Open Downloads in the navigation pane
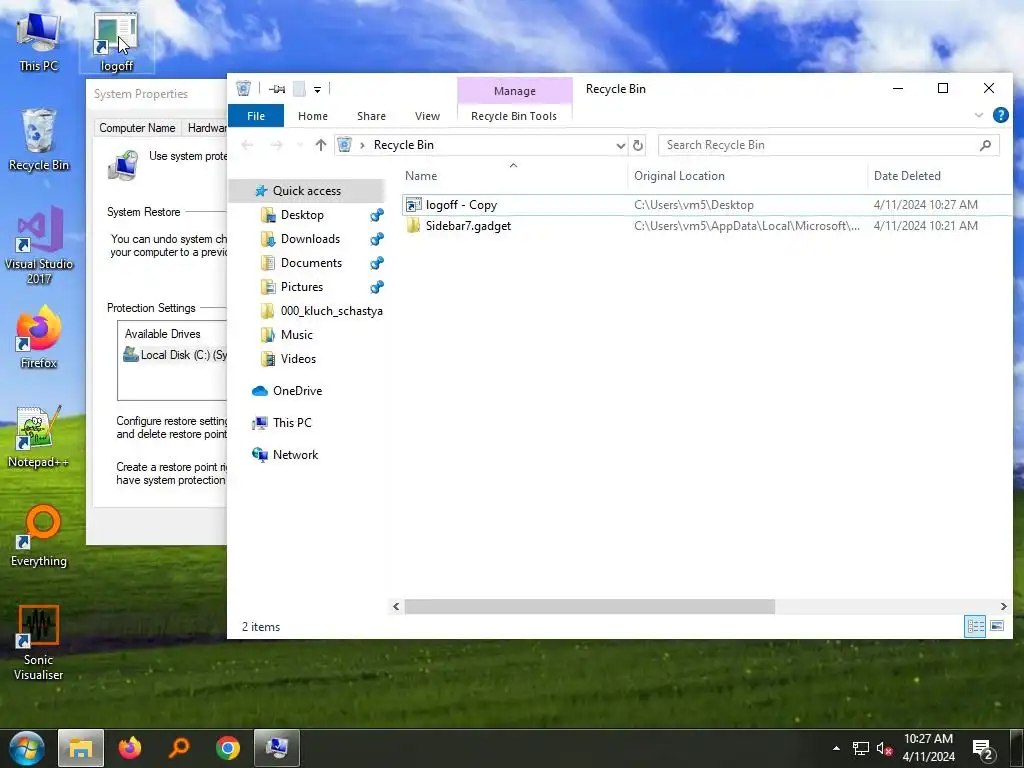 click(310, 239)
